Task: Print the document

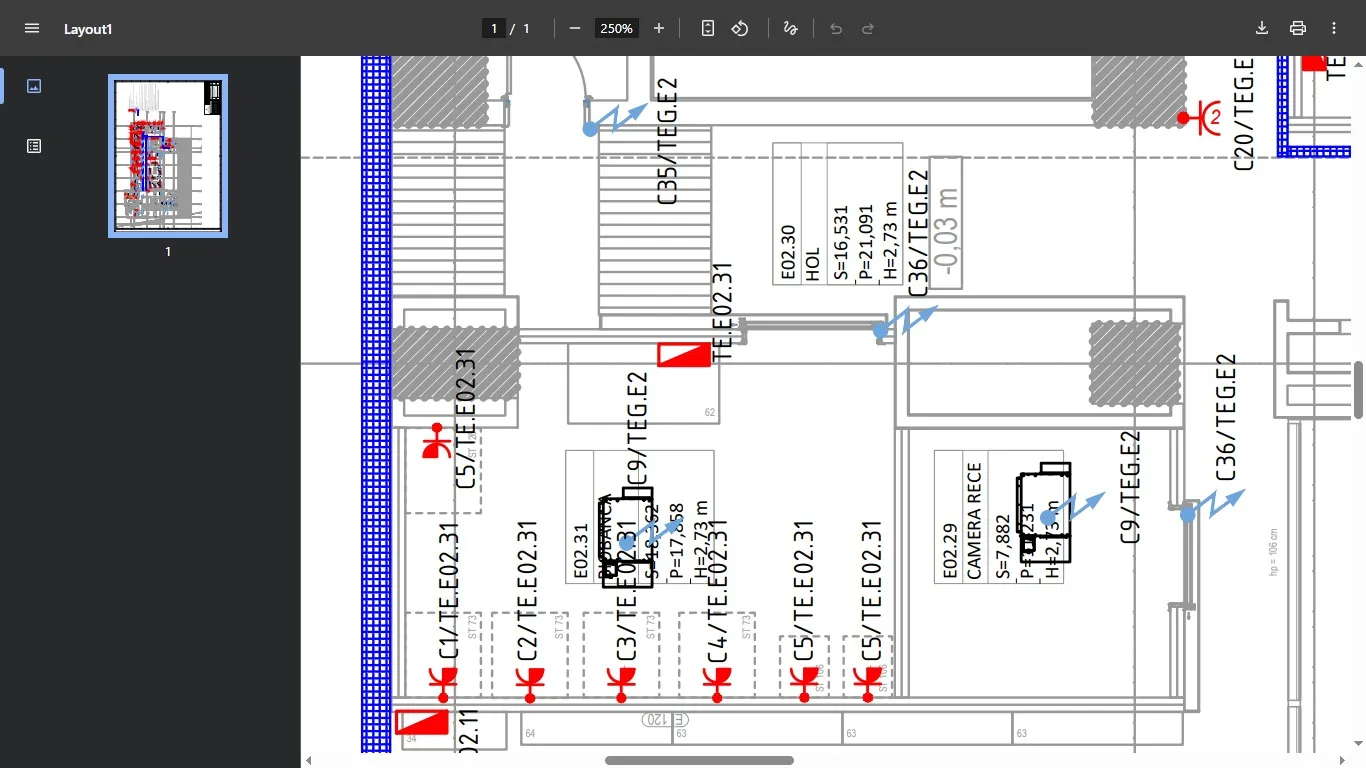Action: point(1298,28)
